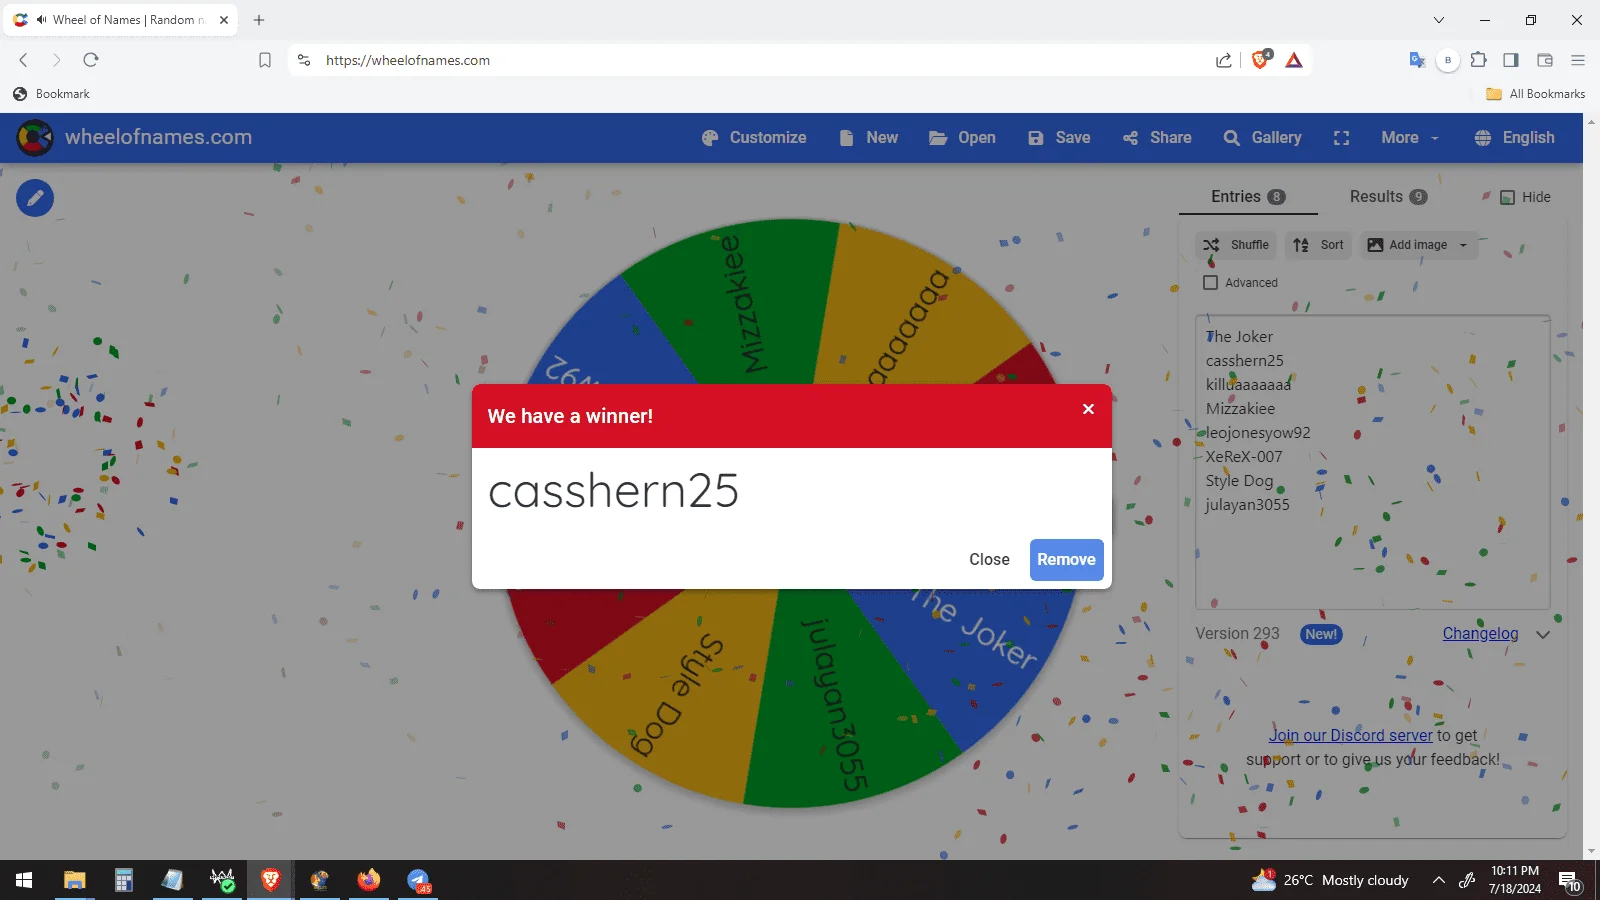
Task: Remove the winner casshern25
Action: click(x=1066, y=560)
